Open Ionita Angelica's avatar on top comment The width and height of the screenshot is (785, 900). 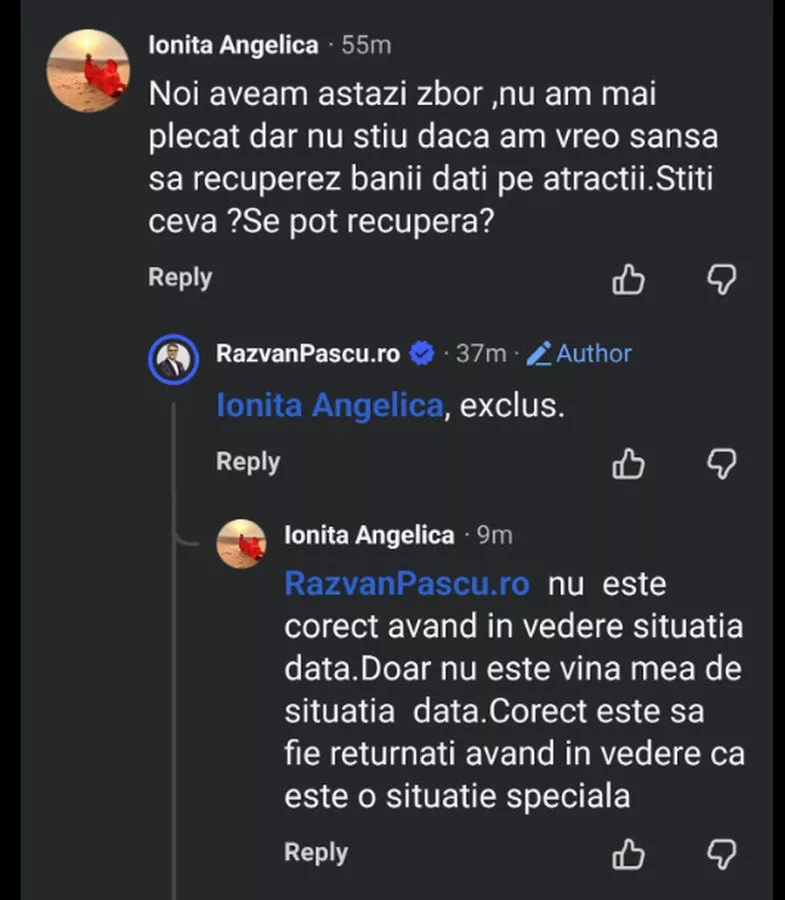(x=88, y=70)
